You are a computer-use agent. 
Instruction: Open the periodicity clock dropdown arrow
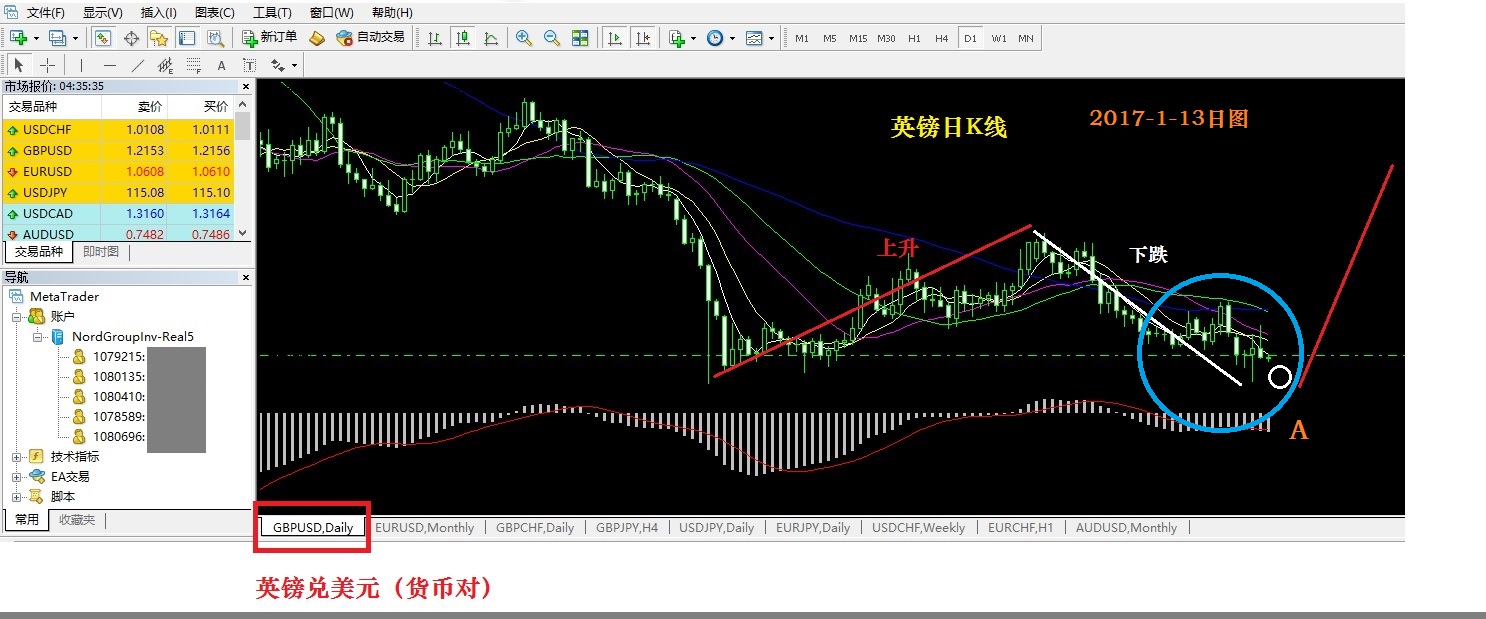coord(733,38)
